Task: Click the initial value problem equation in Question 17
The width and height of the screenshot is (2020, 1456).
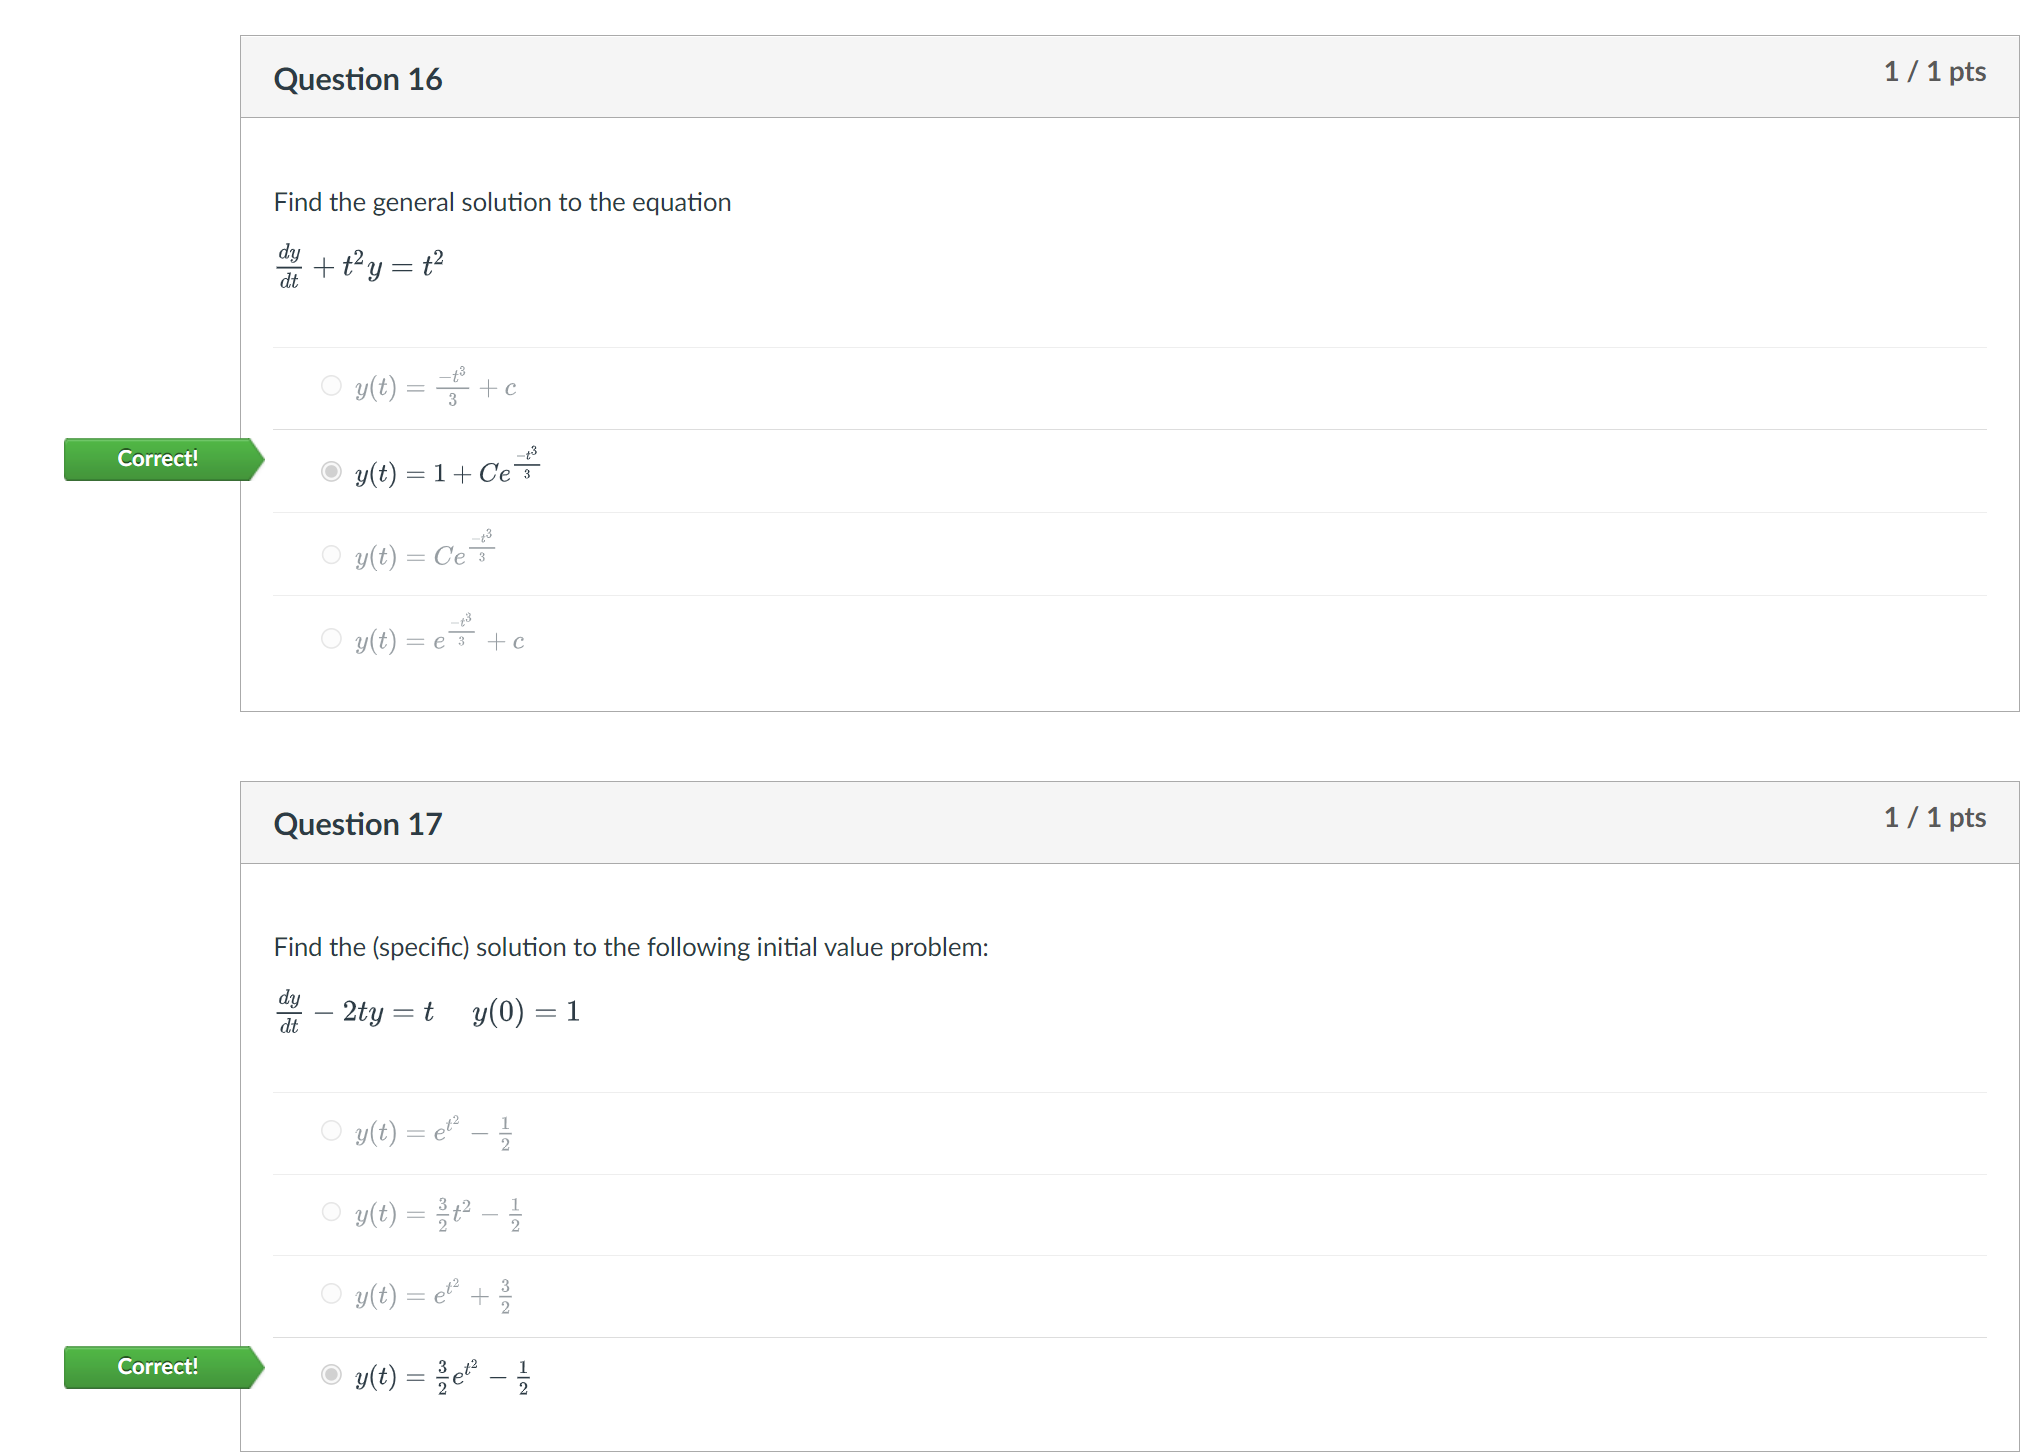Action: [430, 1010]
